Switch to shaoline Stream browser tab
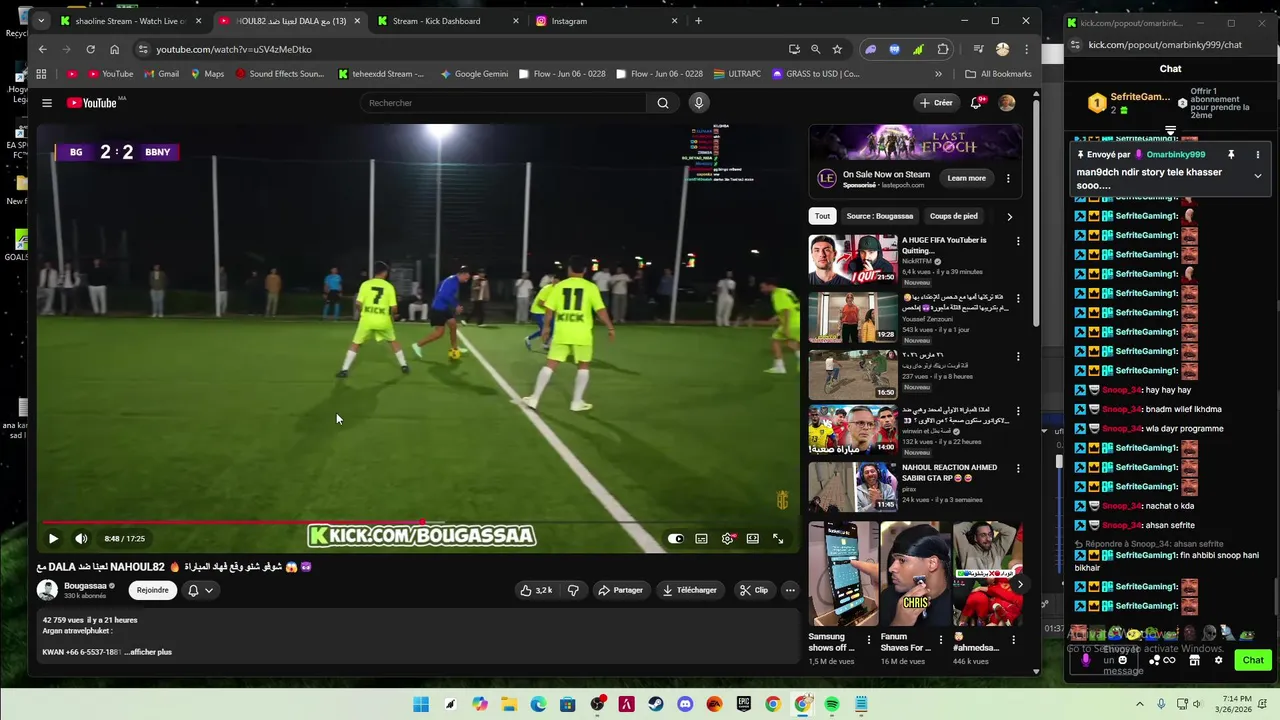1280x720 pixels. click(130, 21)
